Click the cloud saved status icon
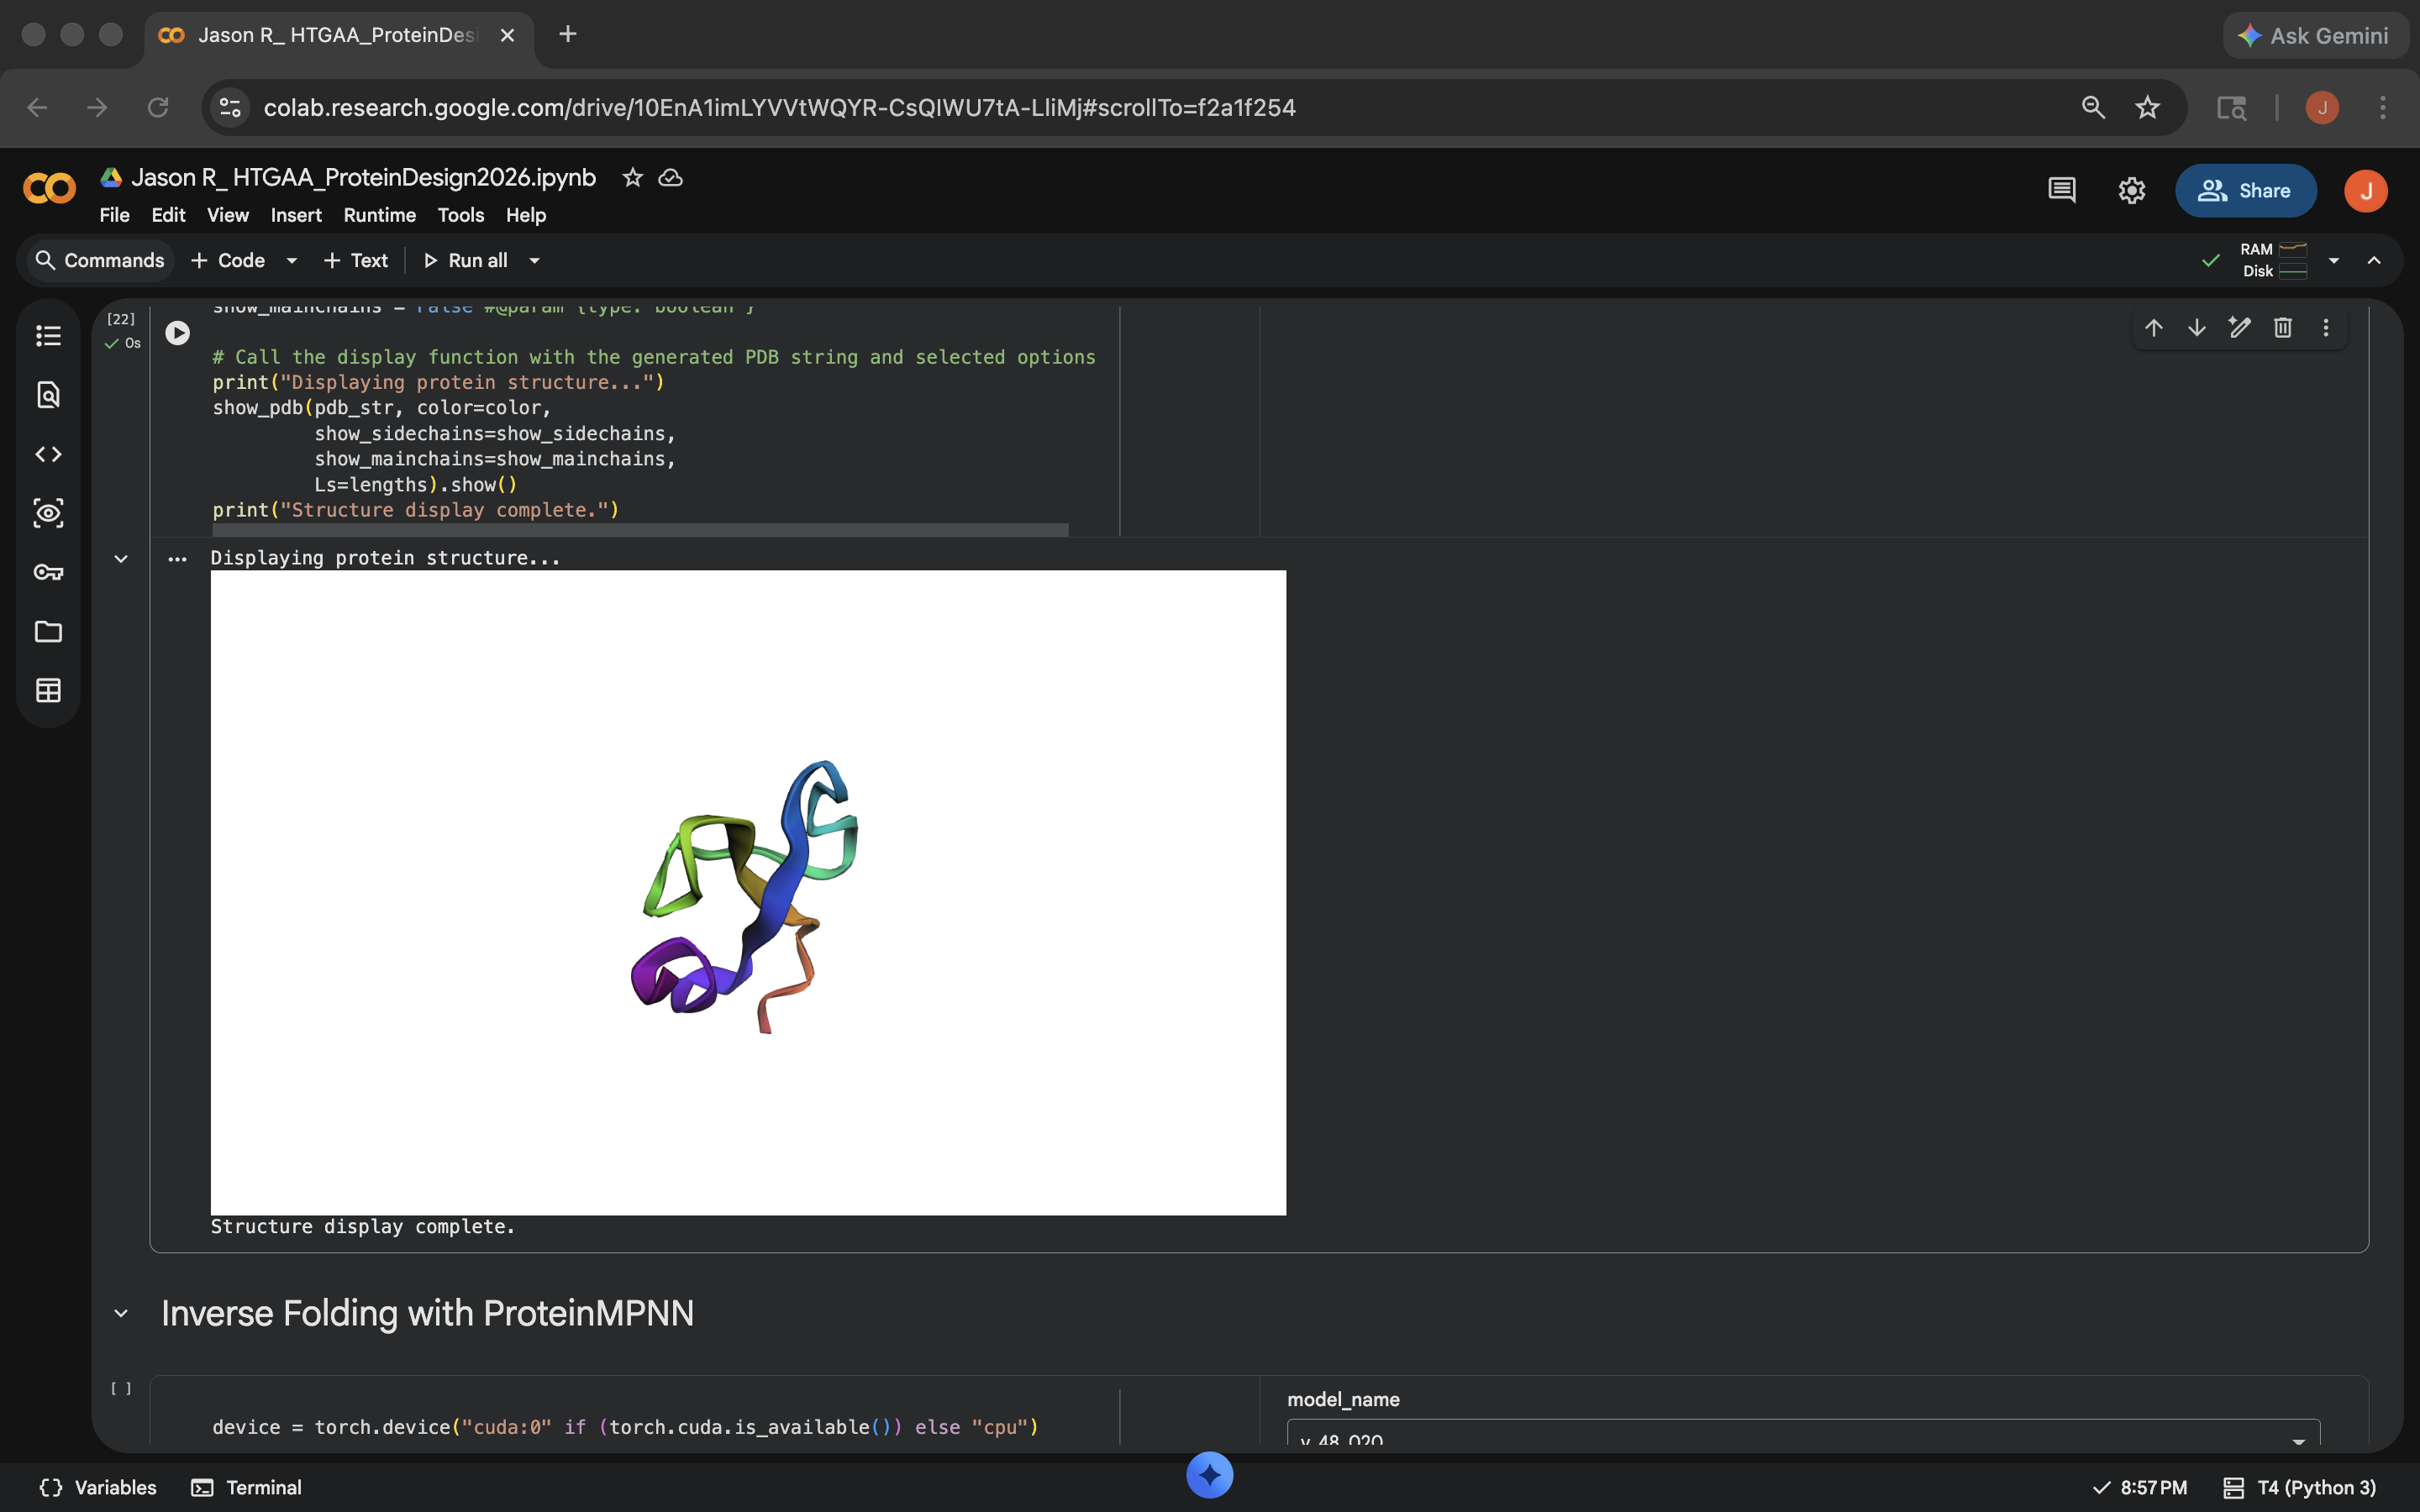 (670, 178)
